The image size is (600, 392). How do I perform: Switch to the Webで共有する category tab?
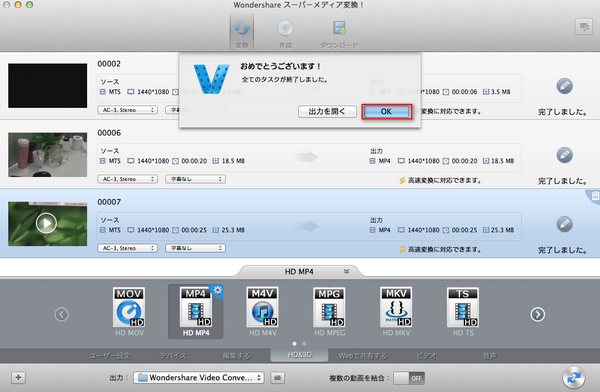click(363, 356)
